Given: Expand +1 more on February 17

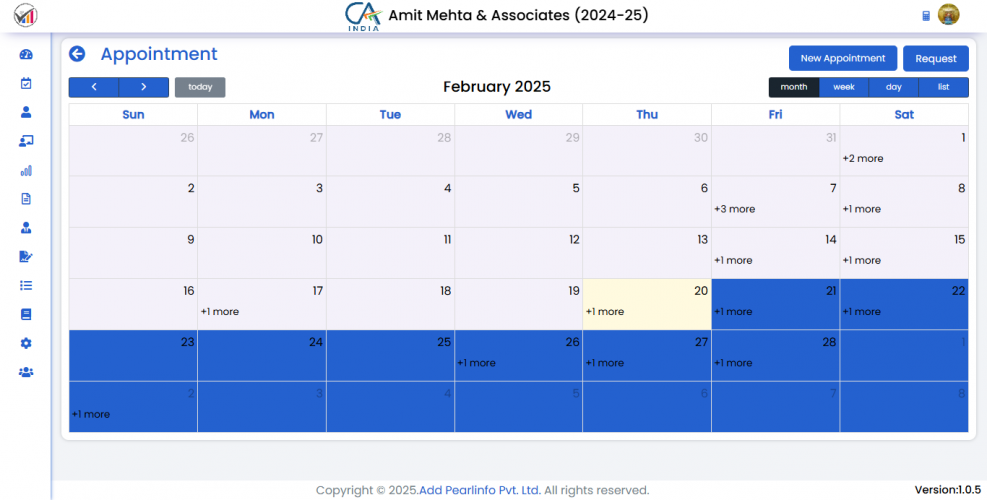Looking at the screenshot, I should tap(220, 311).
